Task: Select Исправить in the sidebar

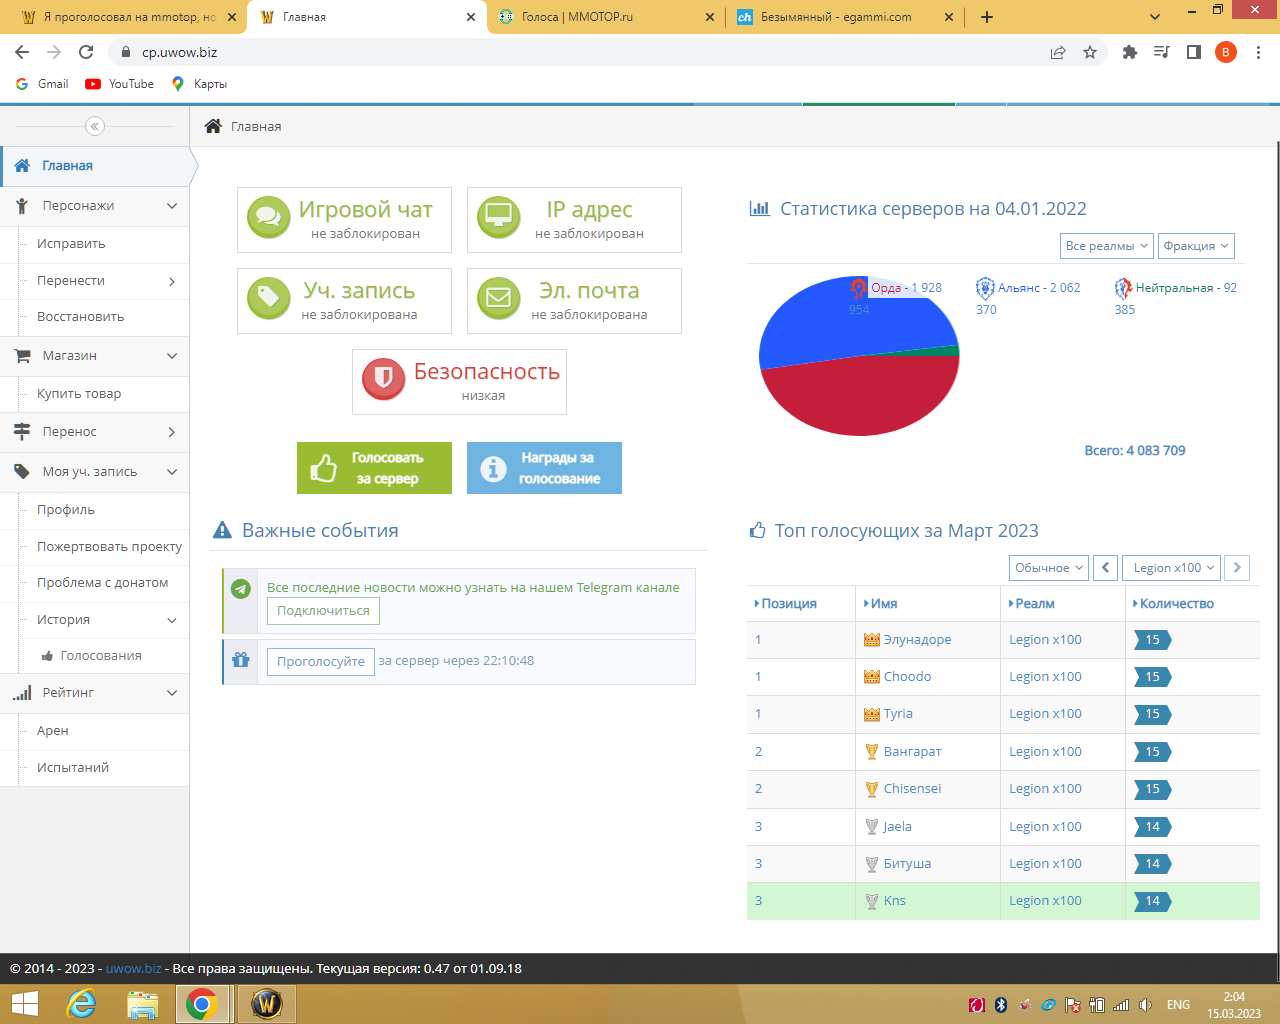Action: 71,244
